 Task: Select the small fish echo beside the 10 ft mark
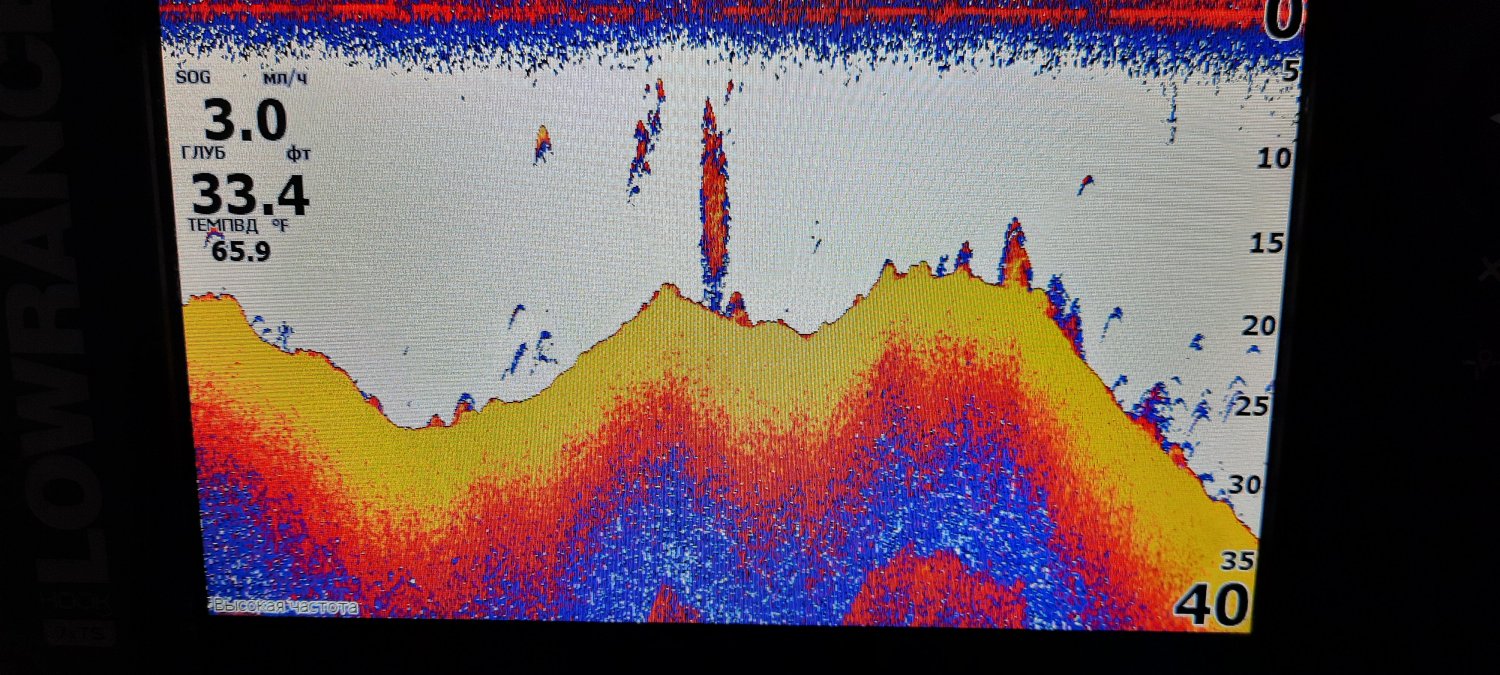[x=1085, y=183]
